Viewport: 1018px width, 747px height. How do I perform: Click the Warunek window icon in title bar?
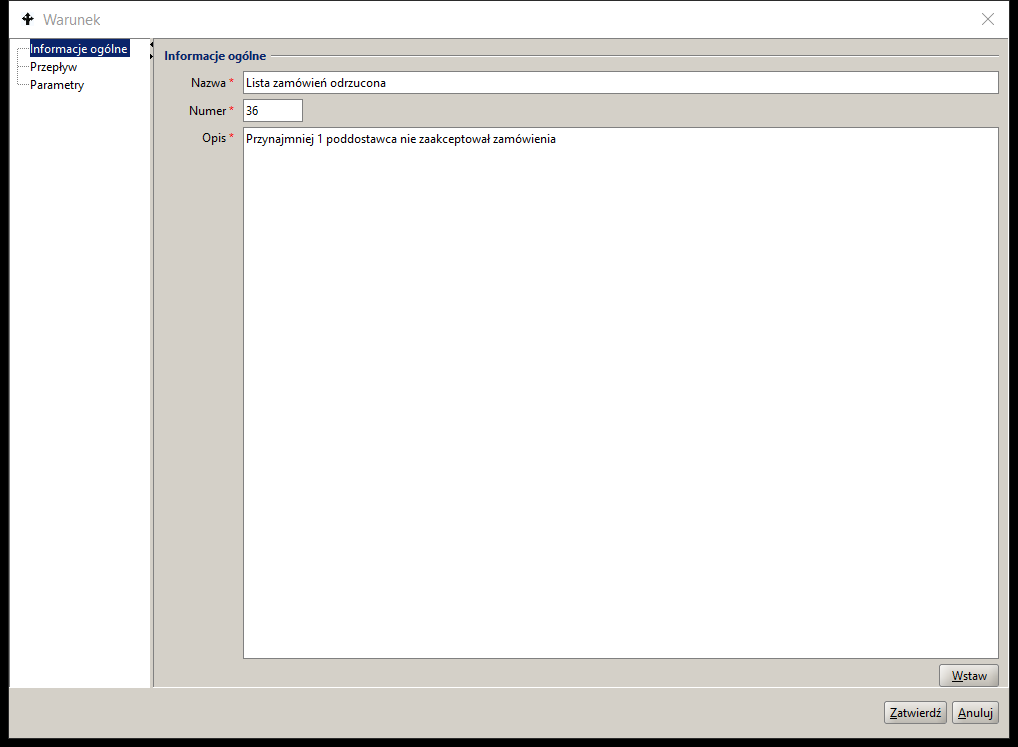click(x=28, y=19)
